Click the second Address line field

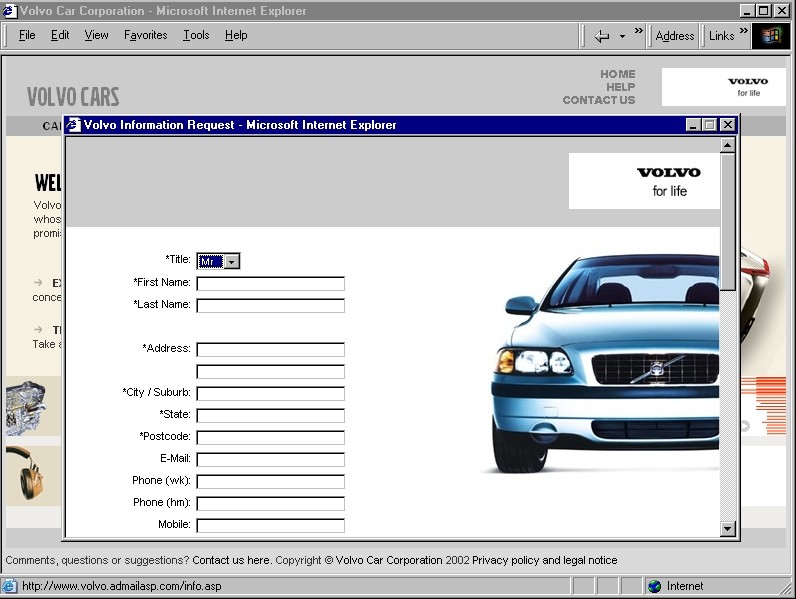click(x=271, y=372)
